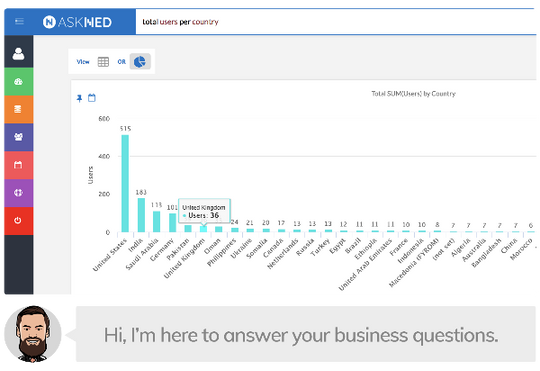
Task: Open the user profile sidebar icon
Action: pos(19,53)
